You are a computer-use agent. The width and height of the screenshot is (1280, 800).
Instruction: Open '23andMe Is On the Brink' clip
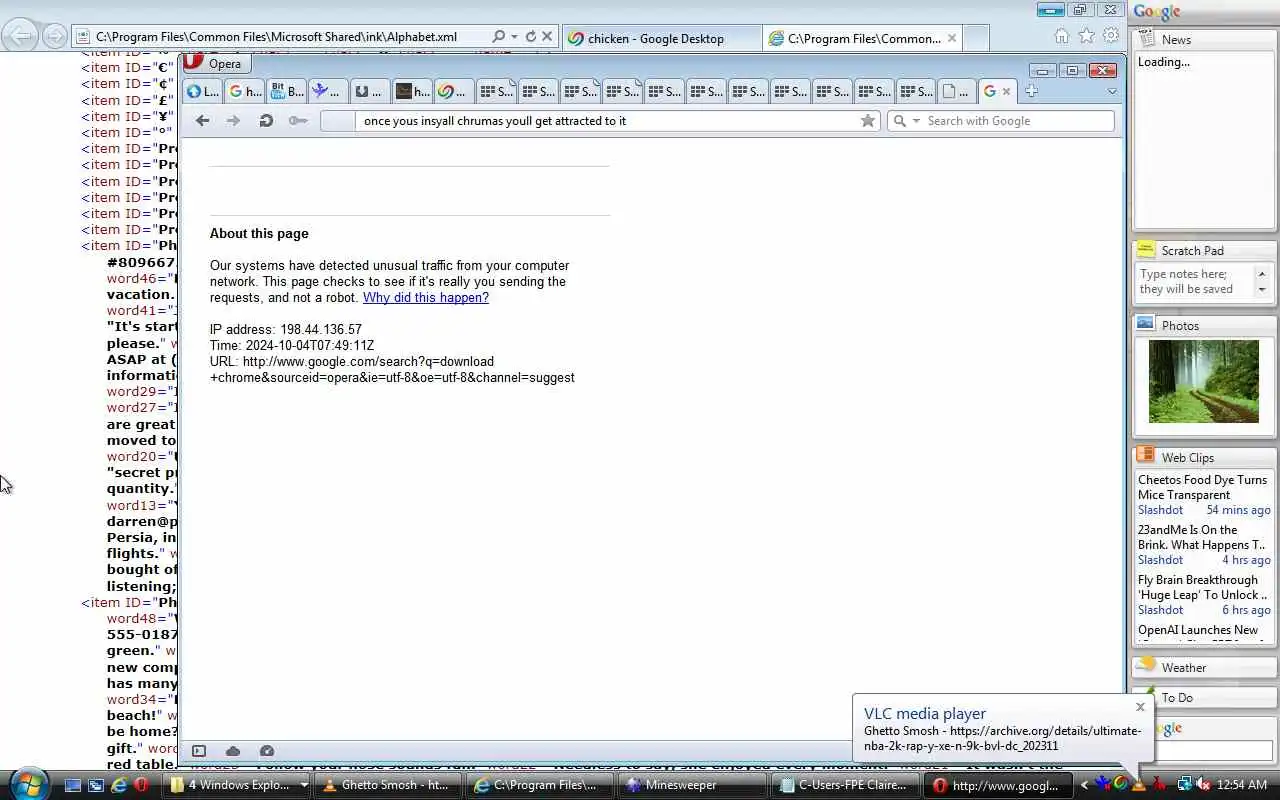tap(1201, 537)
